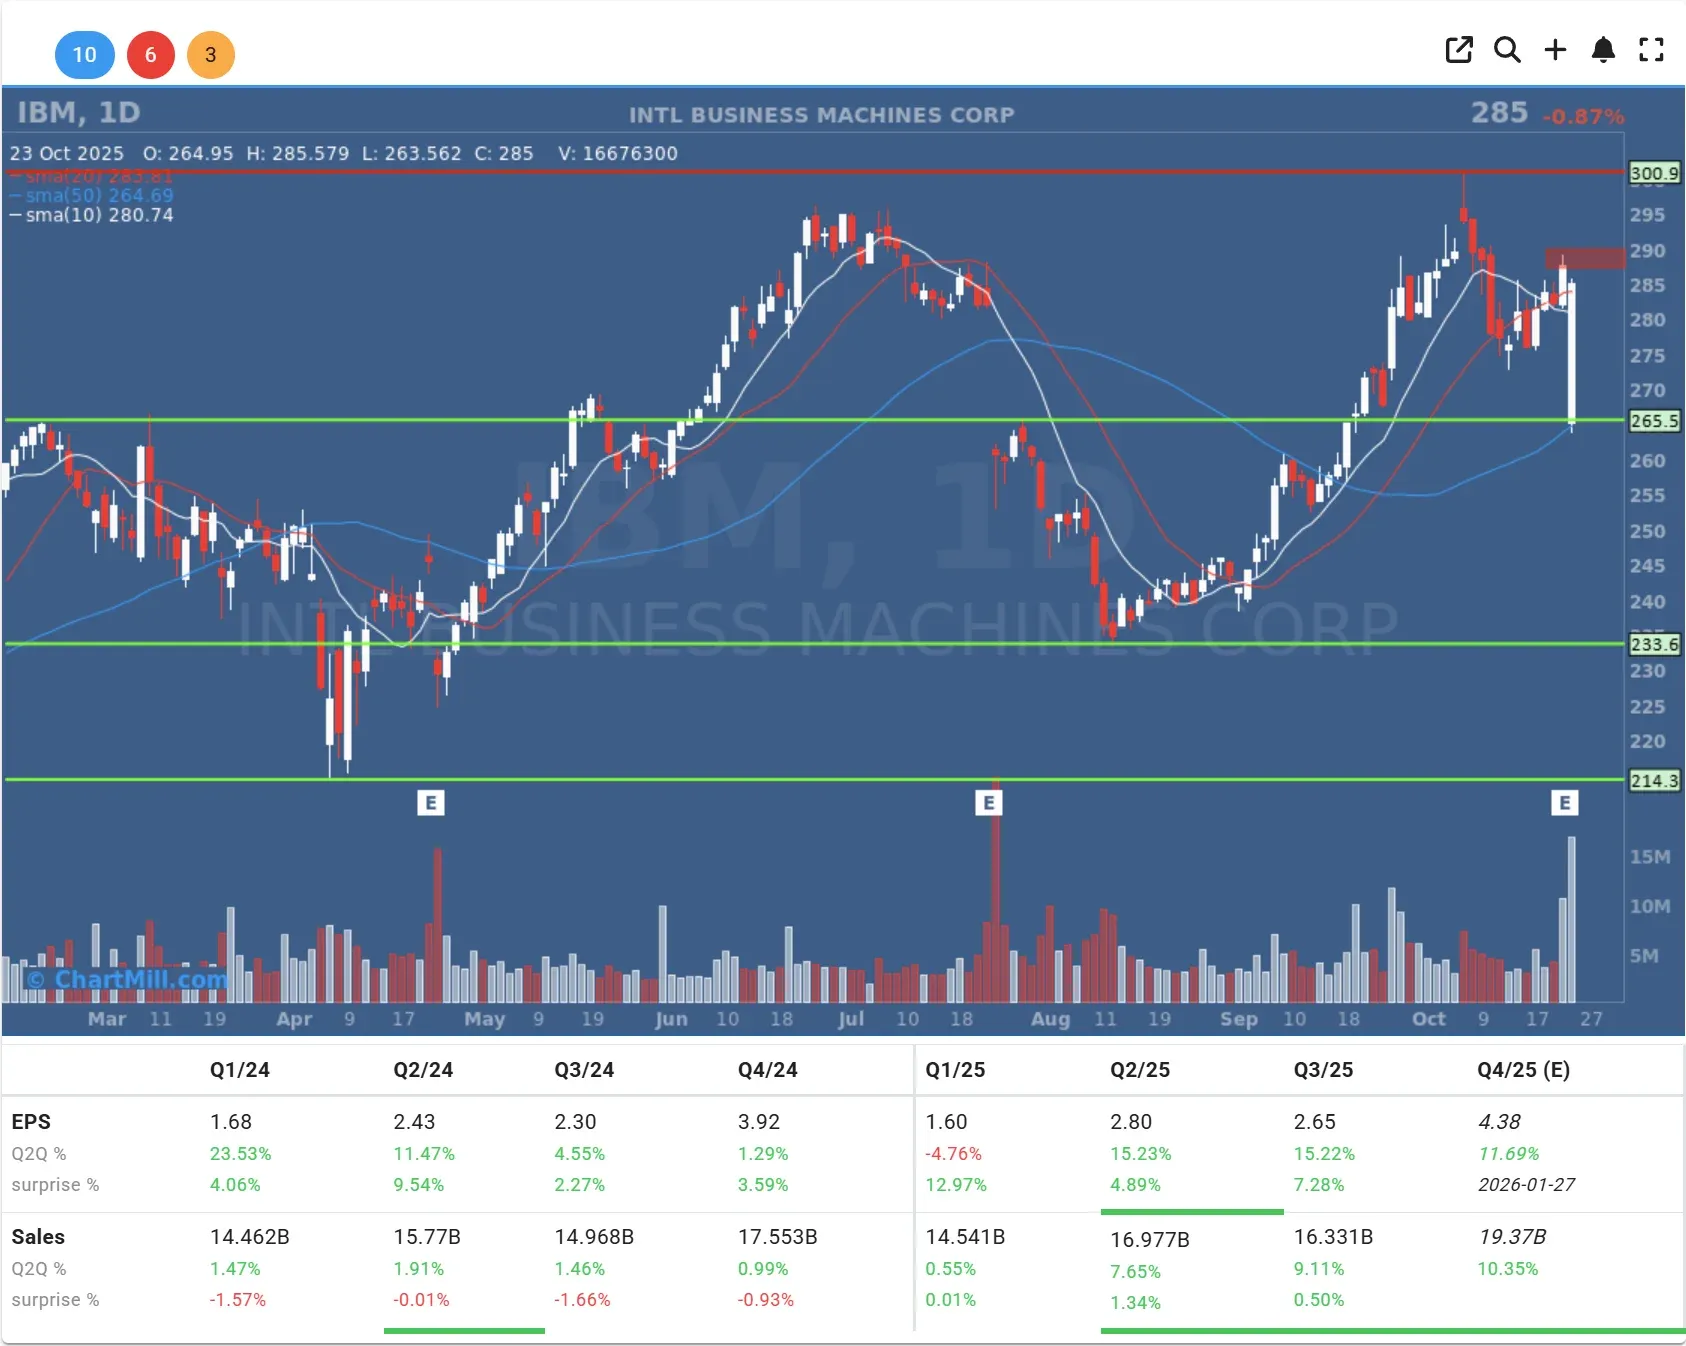
Task: Click the 300.9 resistance price label
Action: (x=1654, y=173)
